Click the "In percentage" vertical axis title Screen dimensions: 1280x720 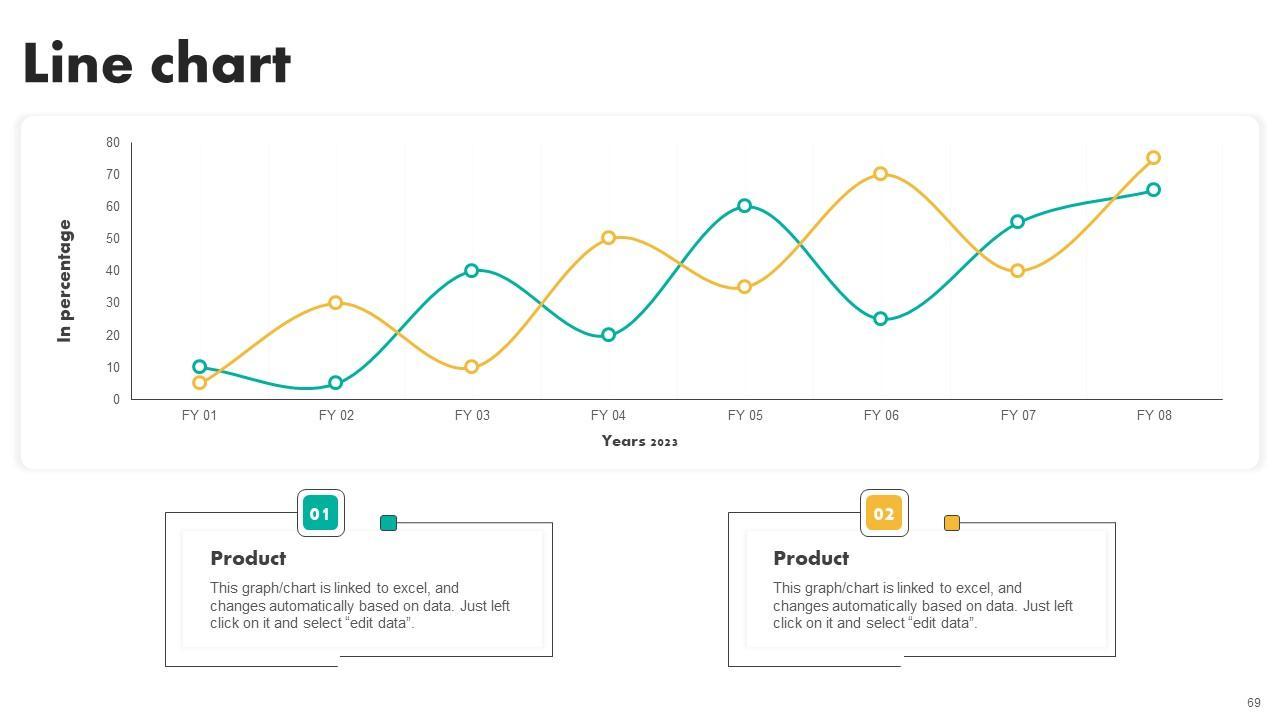coord(65,281)
